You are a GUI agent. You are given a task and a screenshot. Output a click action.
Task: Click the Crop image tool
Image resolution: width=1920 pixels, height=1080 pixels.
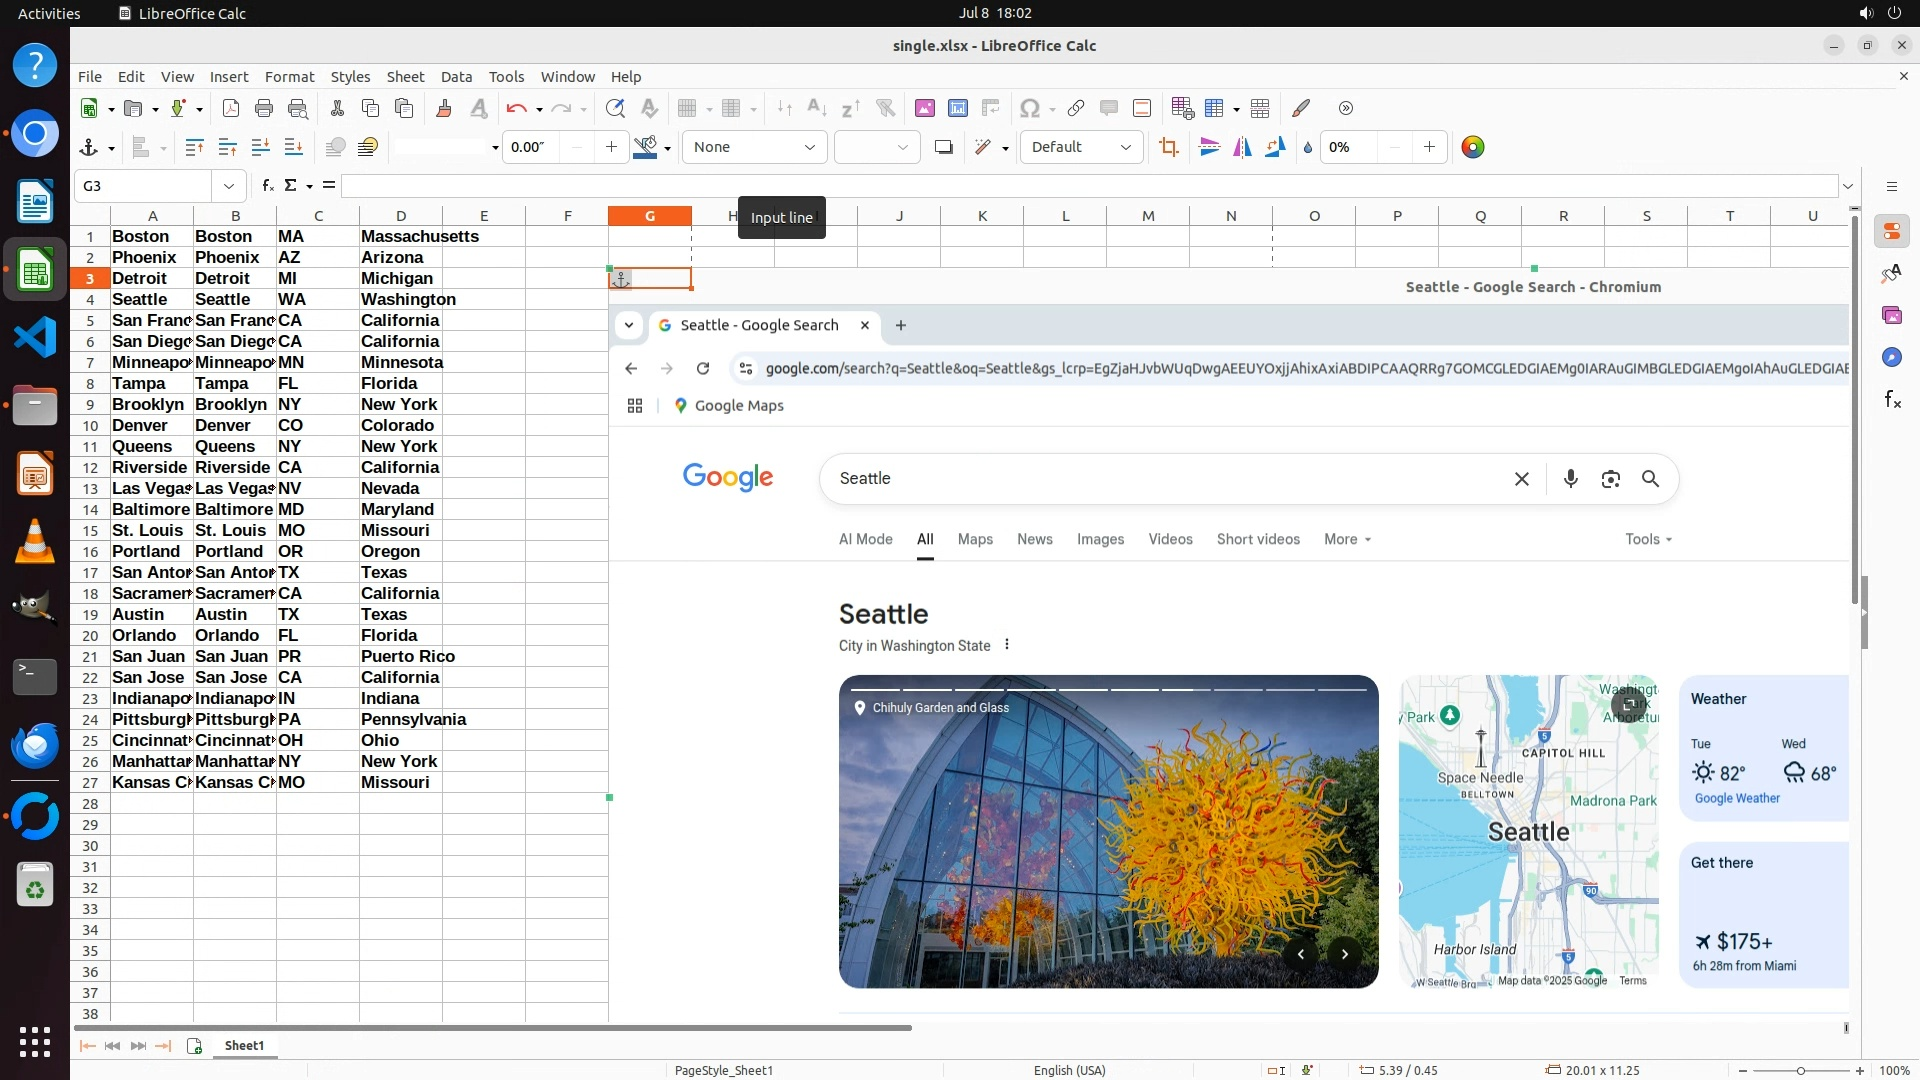pos(1168,147)
